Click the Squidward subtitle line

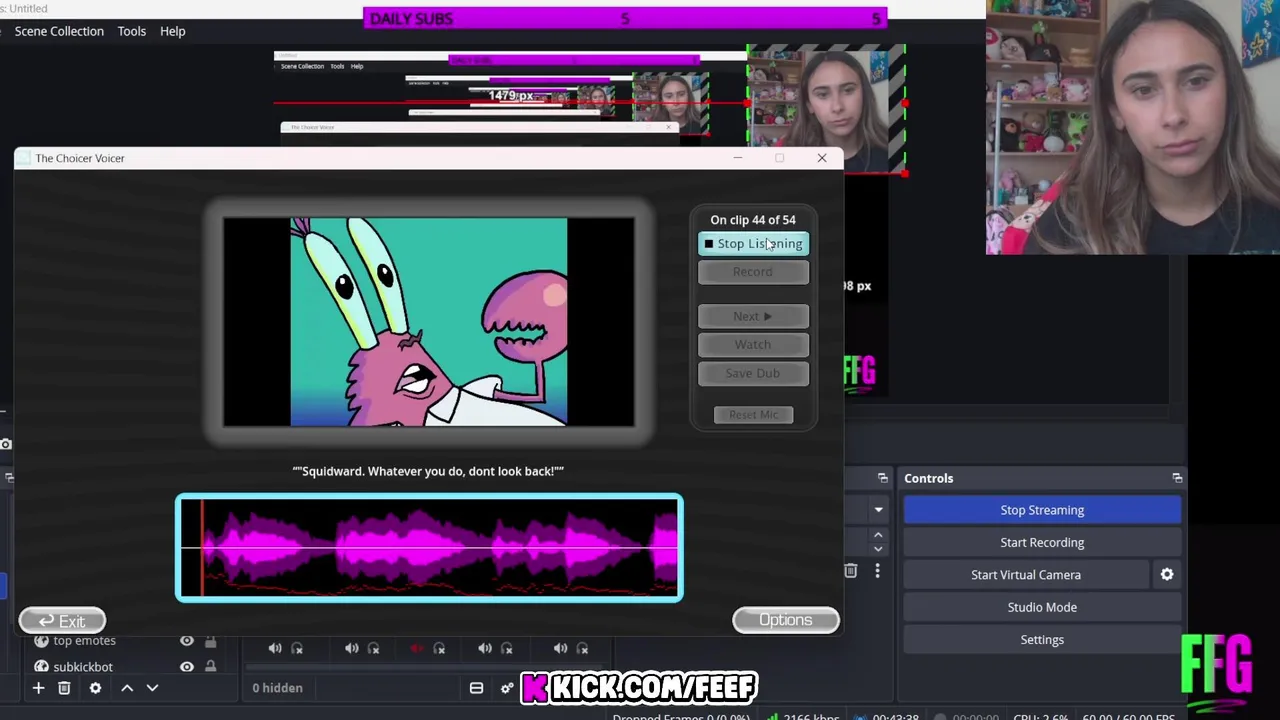428,471
